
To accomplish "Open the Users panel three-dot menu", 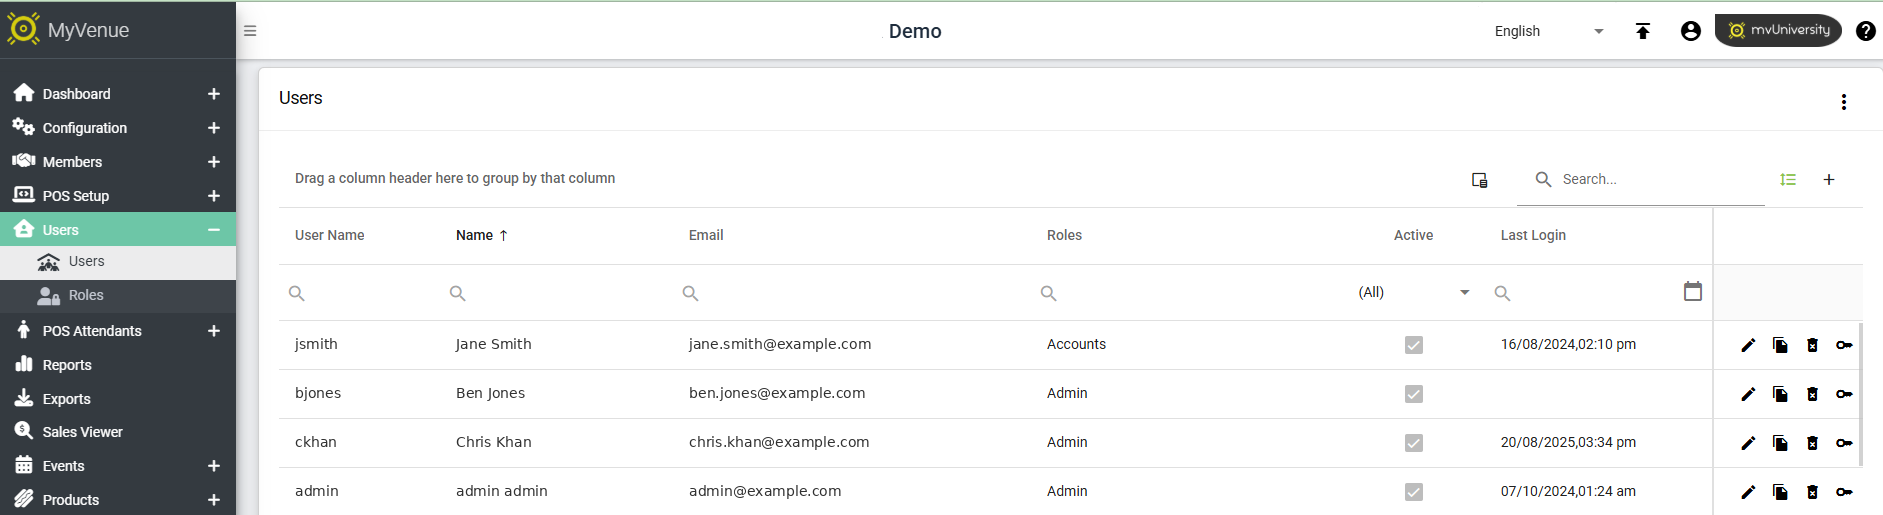I will click(1844, 102).
